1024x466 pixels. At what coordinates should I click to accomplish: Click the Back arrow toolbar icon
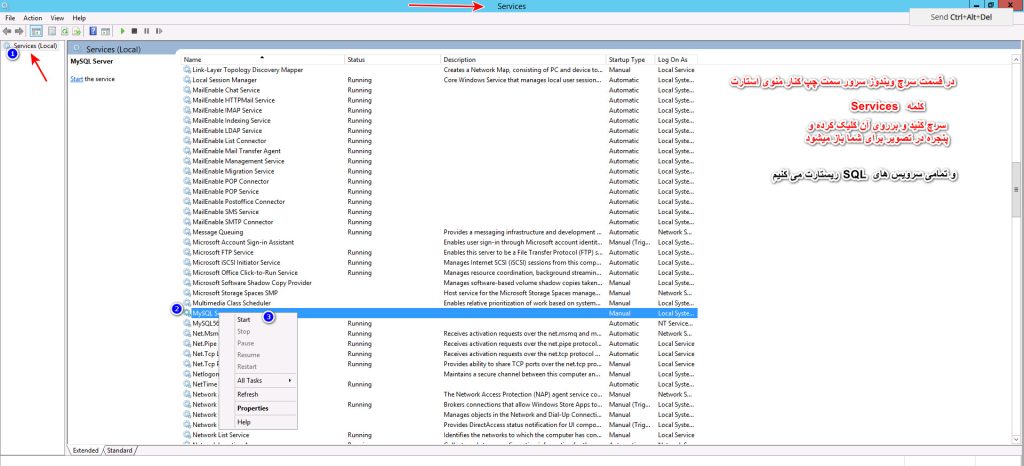pyautogui.click(x=7, y=31)
